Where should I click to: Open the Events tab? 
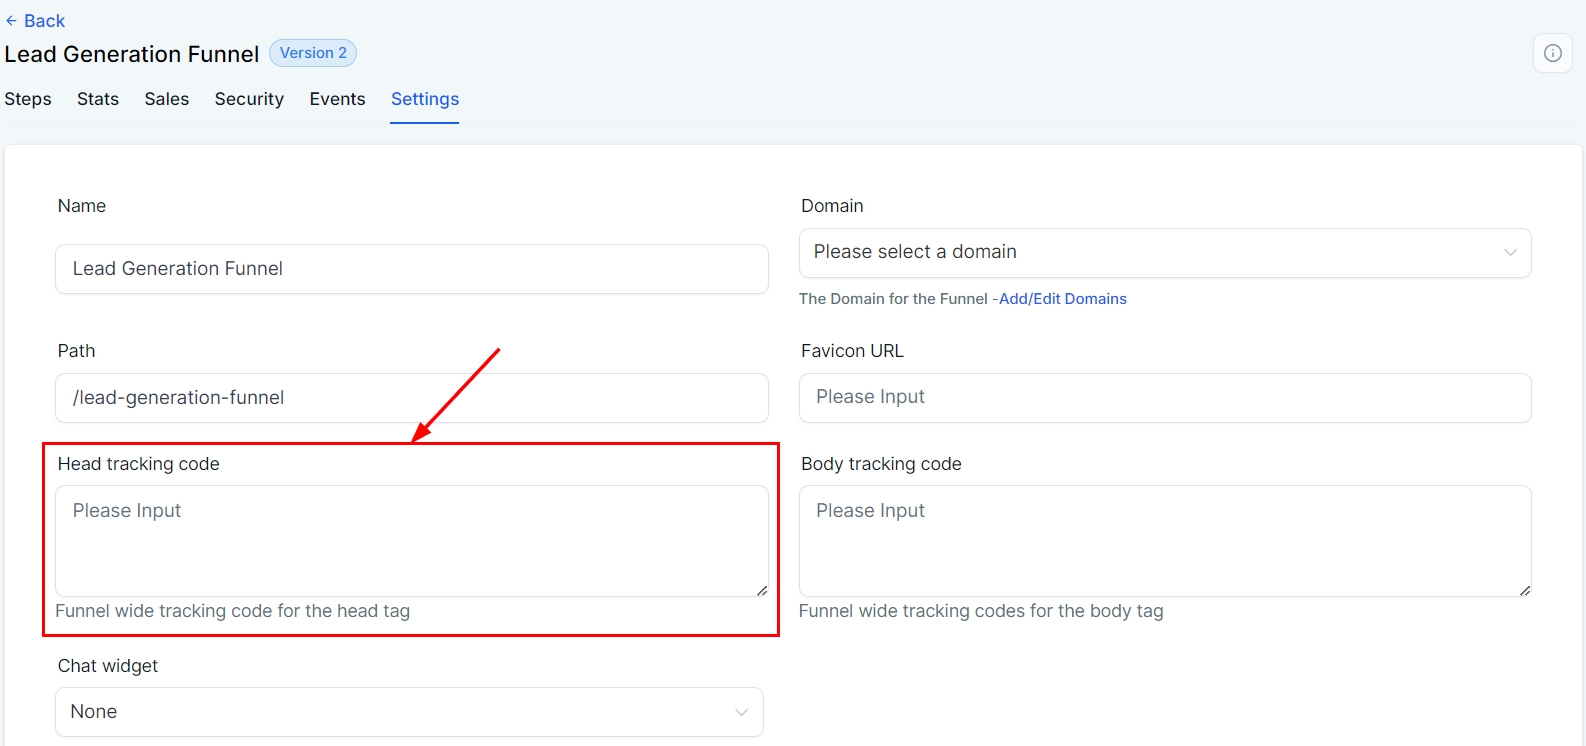[337, 99]
